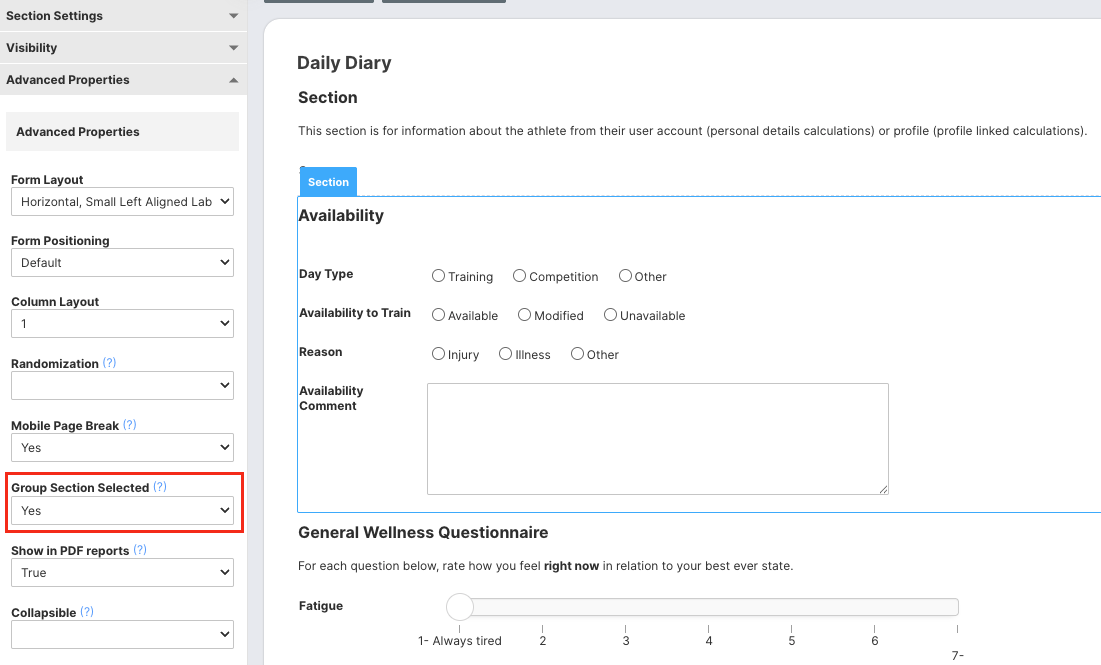Open the Collapsible dropdown

(x=122, y=634)
